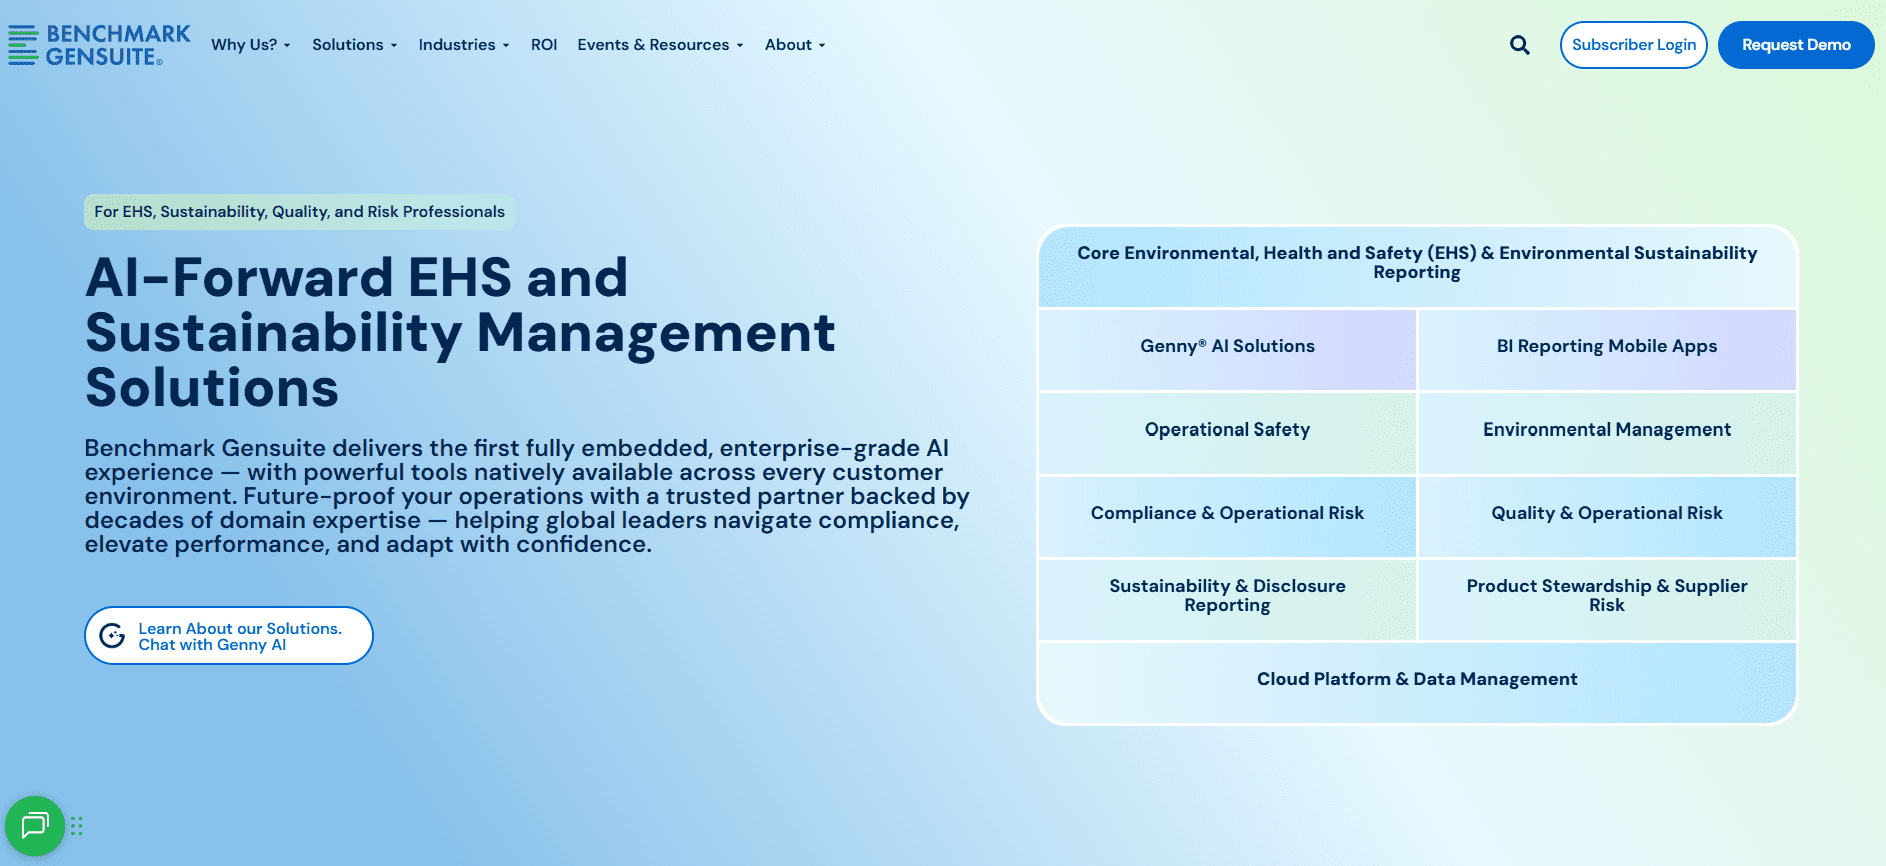The height and width of the screenshot is (866, 1886).
Task: Select the Environmental Management tile
Action: click(x=1607, y=433)
